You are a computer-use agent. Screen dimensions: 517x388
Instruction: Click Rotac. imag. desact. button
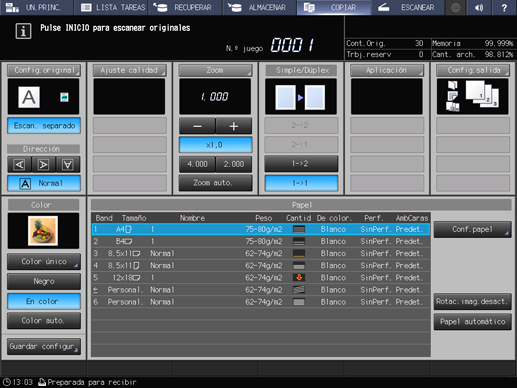[x=472, y=302]
